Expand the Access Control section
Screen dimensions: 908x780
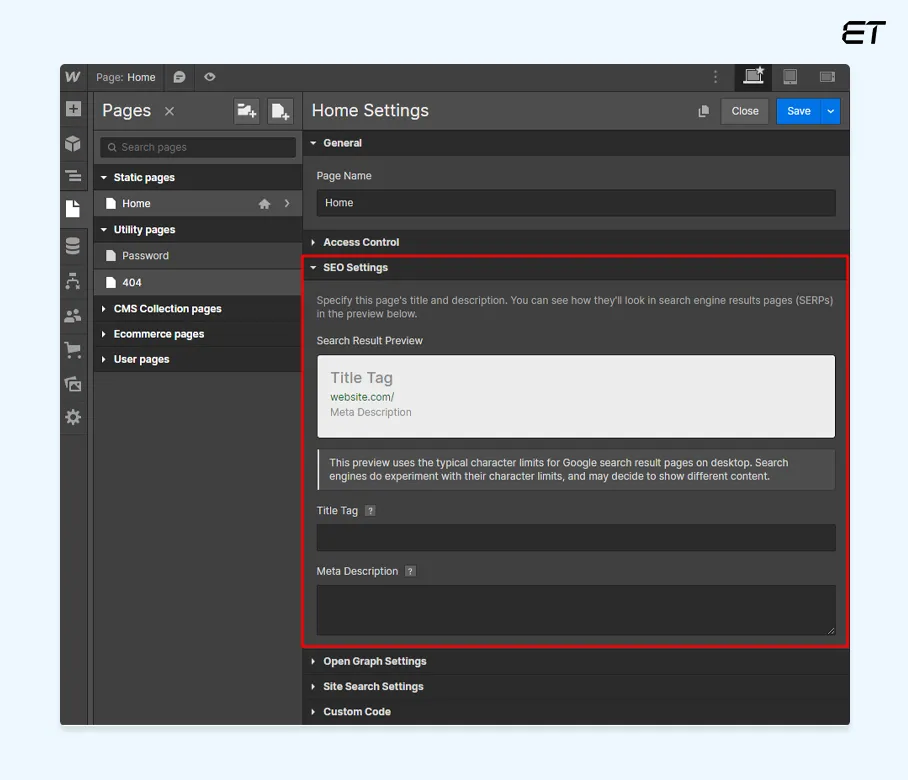(x=576, y=242)
